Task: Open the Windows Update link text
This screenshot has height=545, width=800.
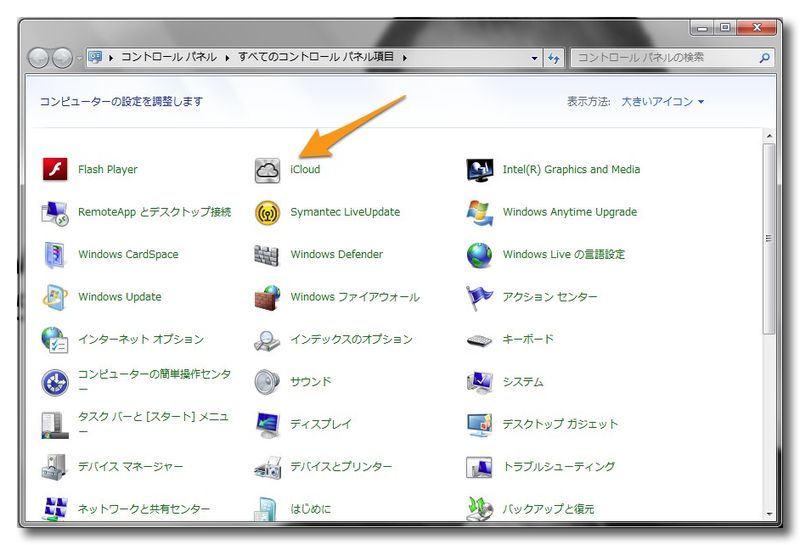Action: pyautogui.click(x=119, y=297)
